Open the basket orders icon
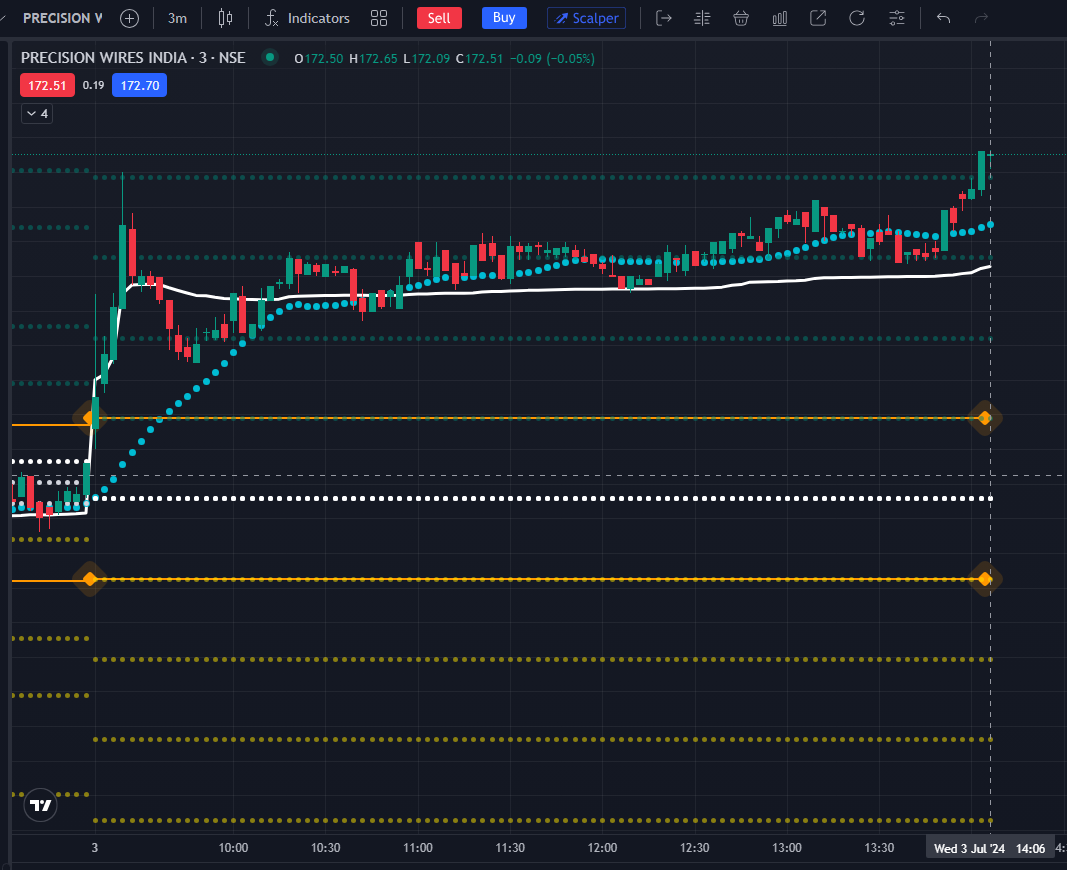Screen dimensions: 1067x870 [x=741, y=18]
